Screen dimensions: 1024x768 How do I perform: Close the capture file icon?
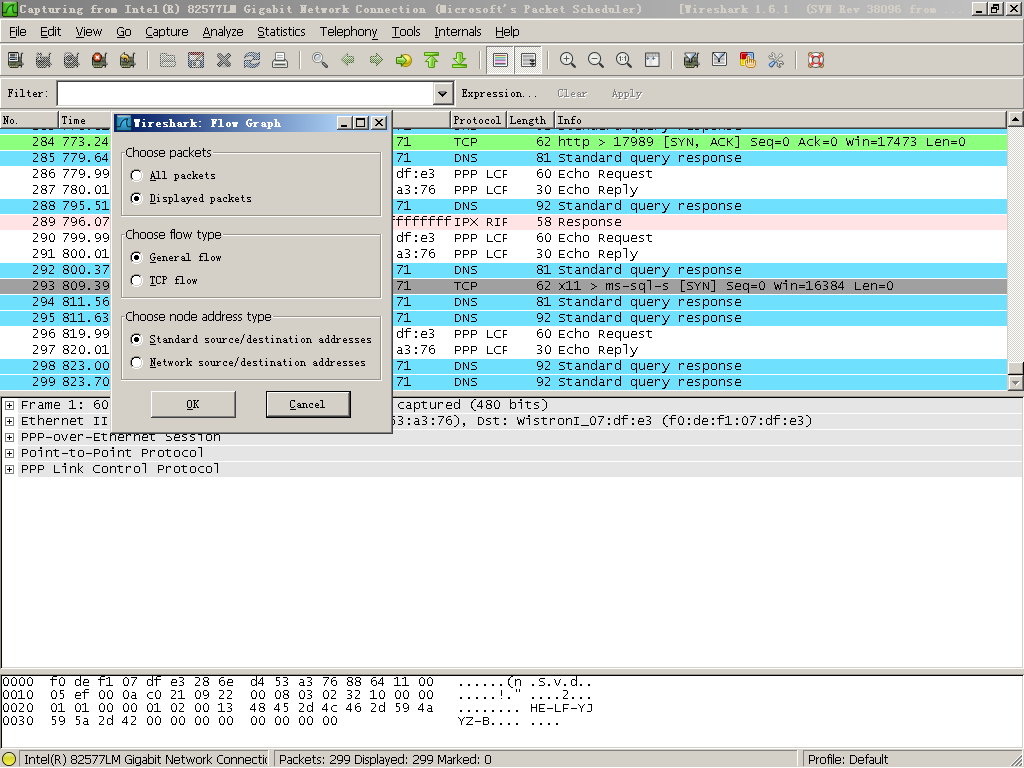(x=224, y=60)
